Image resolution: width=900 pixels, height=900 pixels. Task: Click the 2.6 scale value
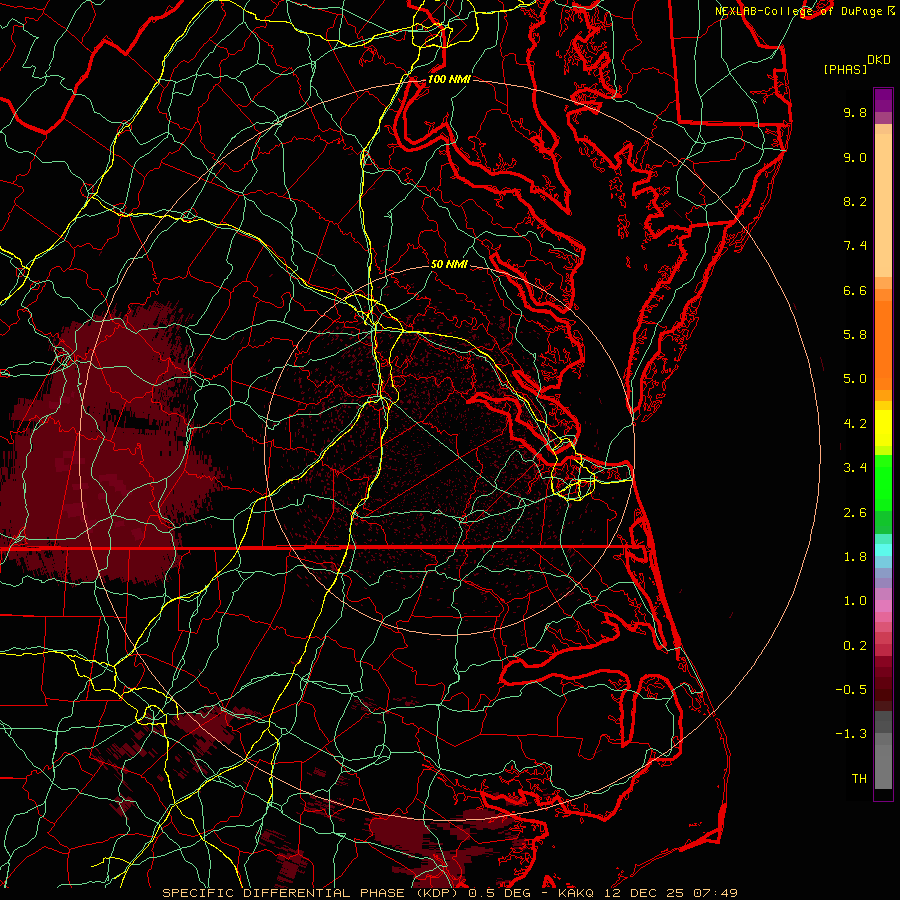point(855,513)
